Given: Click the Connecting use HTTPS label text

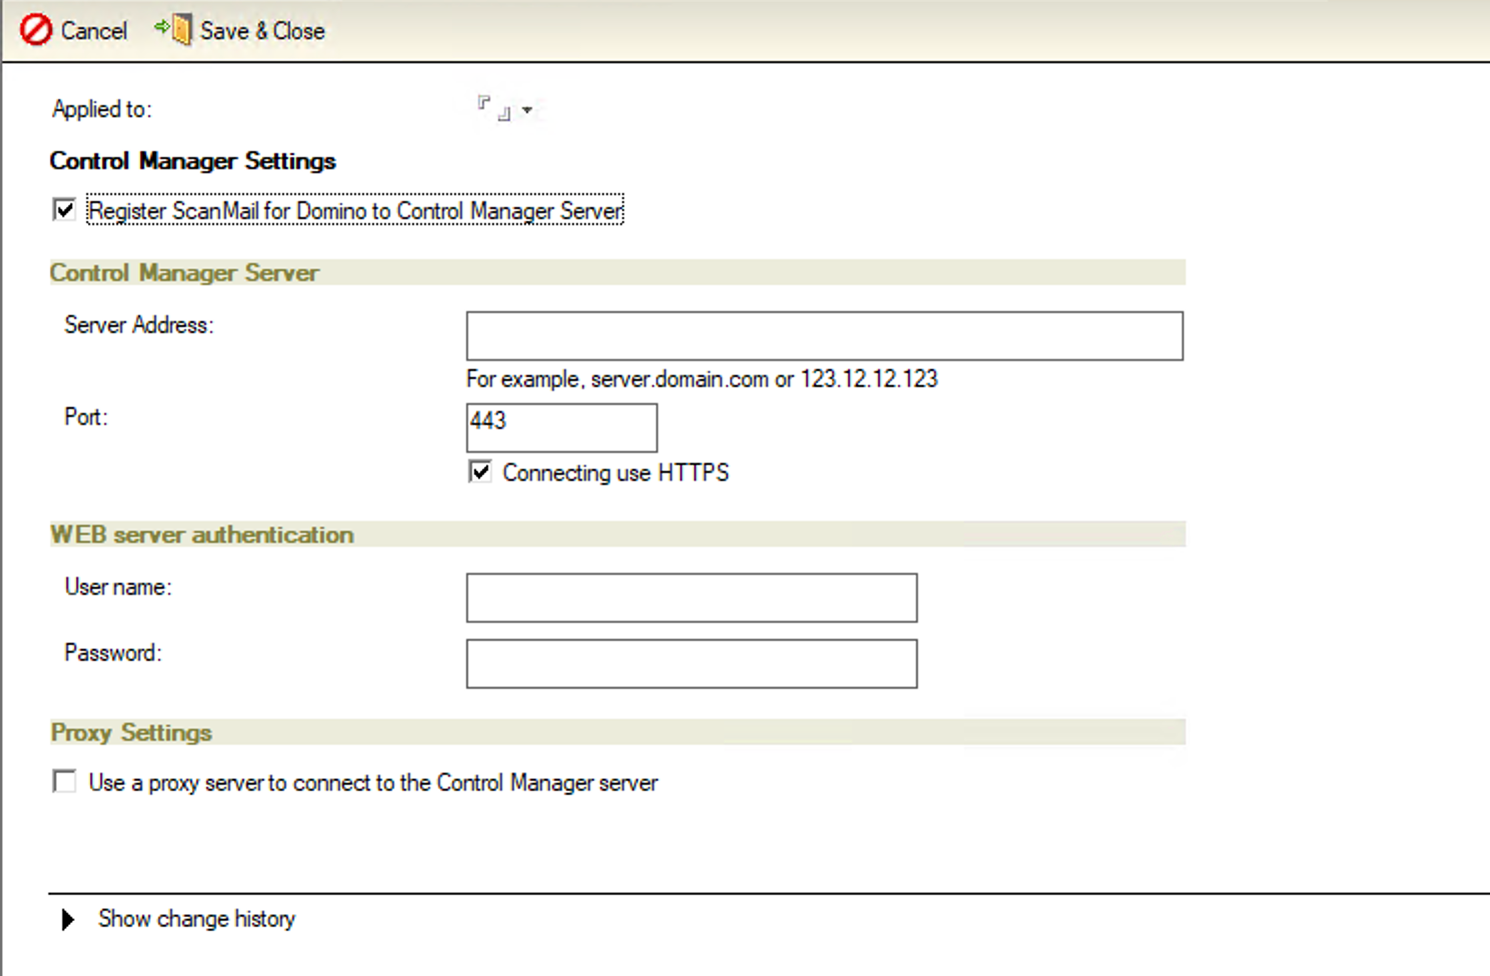Looking at the screenshot, I should [x=615, y=473].
